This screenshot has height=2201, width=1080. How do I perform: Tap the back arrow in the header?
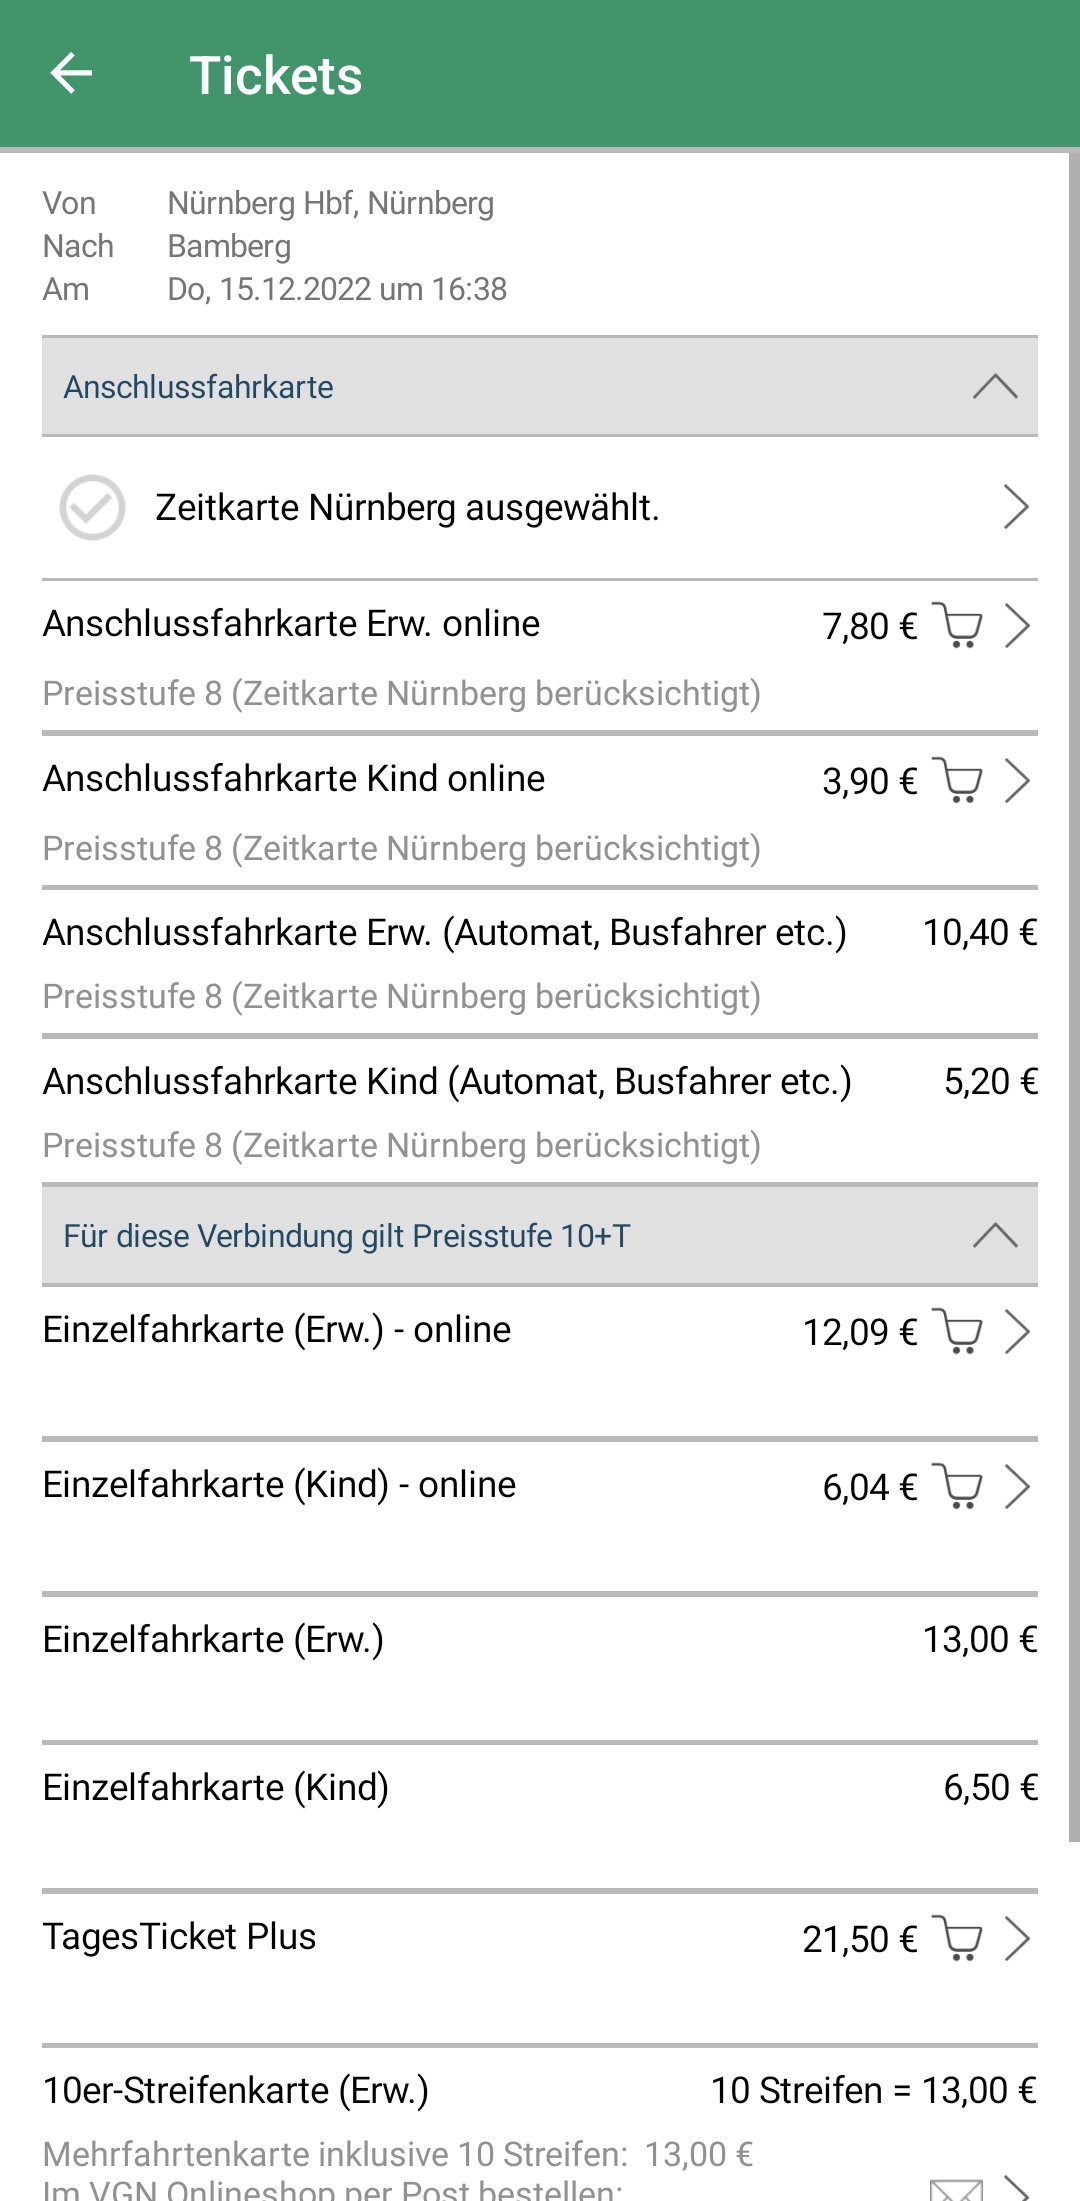tap(71, 74)
